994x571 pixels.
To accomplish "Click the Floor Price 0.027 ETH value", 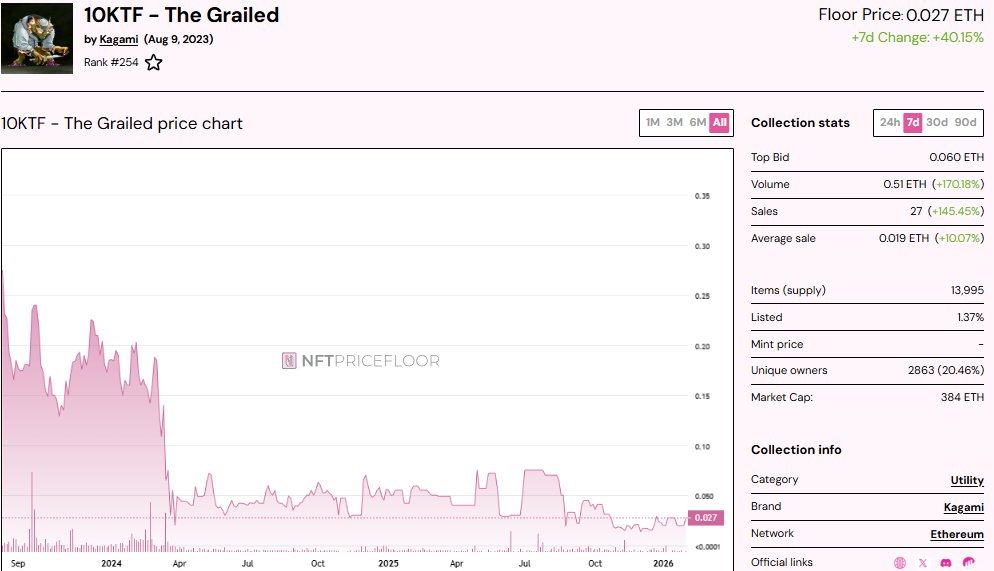I will (945, 15).
